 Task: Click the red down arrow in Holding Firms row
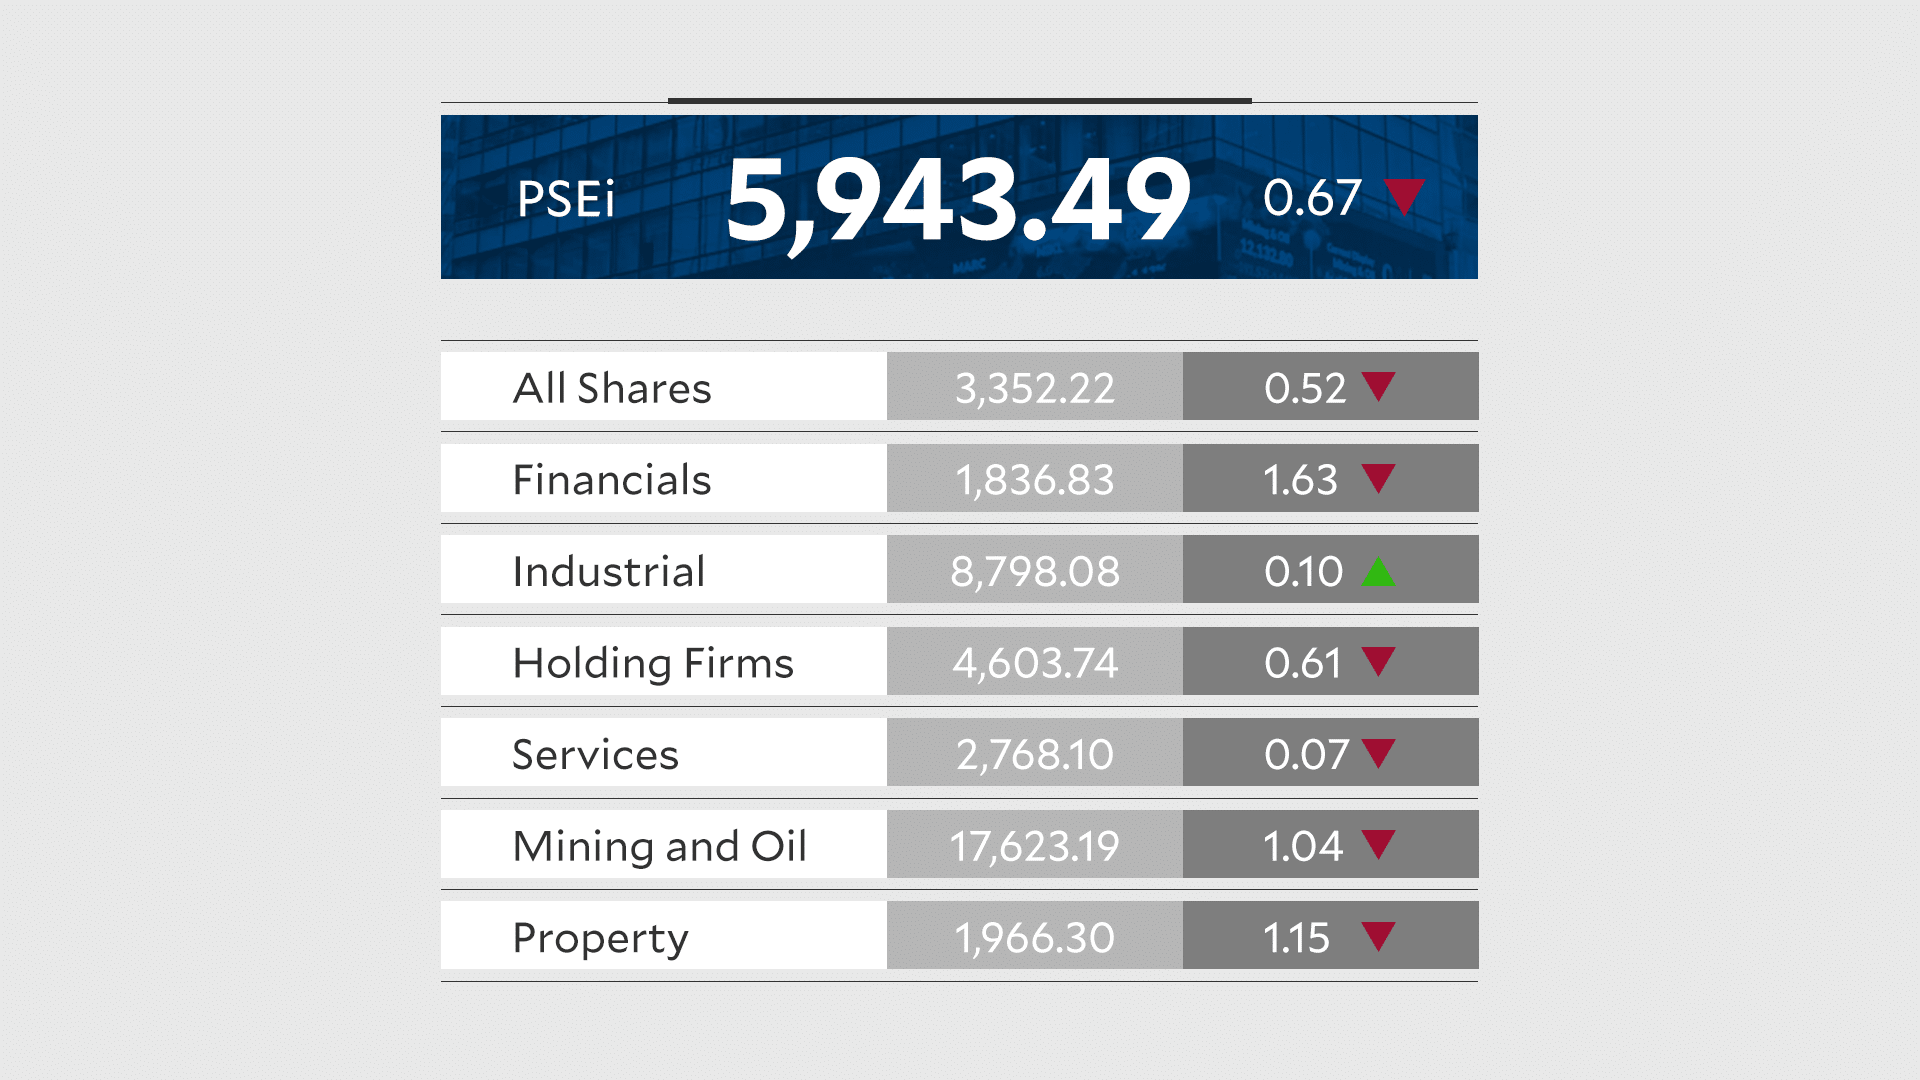(x=1378, y=660)
